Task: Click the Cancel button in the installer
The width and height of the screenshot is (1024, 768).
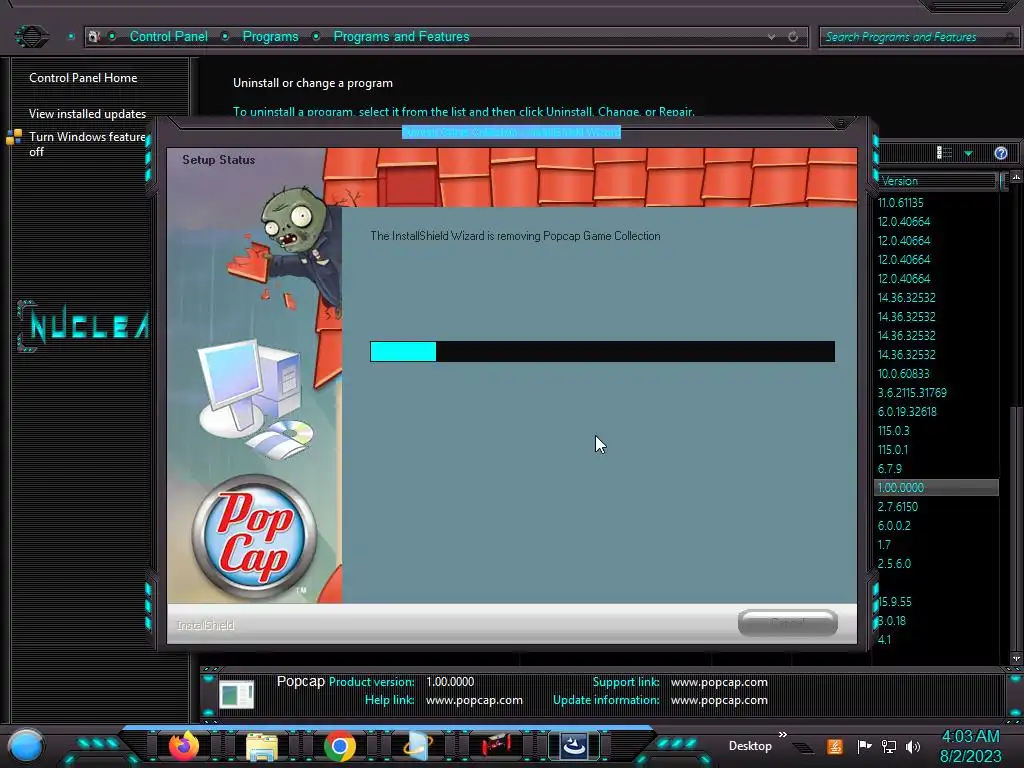Action: pos(788,623)
